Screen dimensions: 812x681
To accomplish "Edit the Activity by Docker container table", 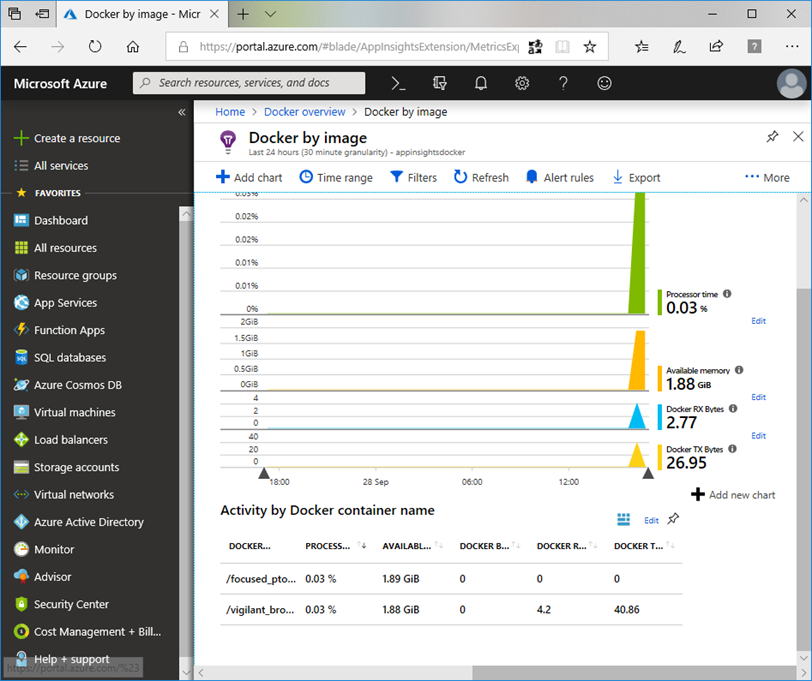I will pyautogui.click(x=651, y=520).
